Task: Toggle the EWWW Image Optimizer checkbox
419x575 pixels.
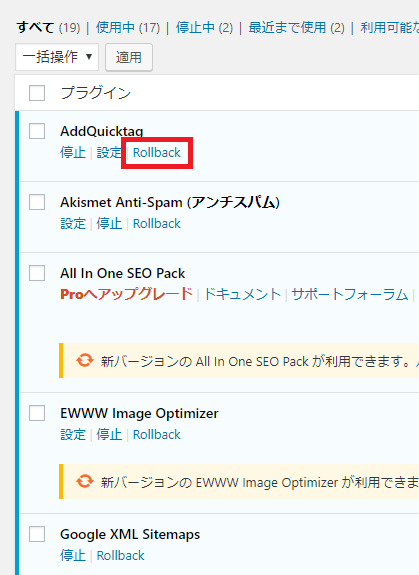Action: point(37,413)
